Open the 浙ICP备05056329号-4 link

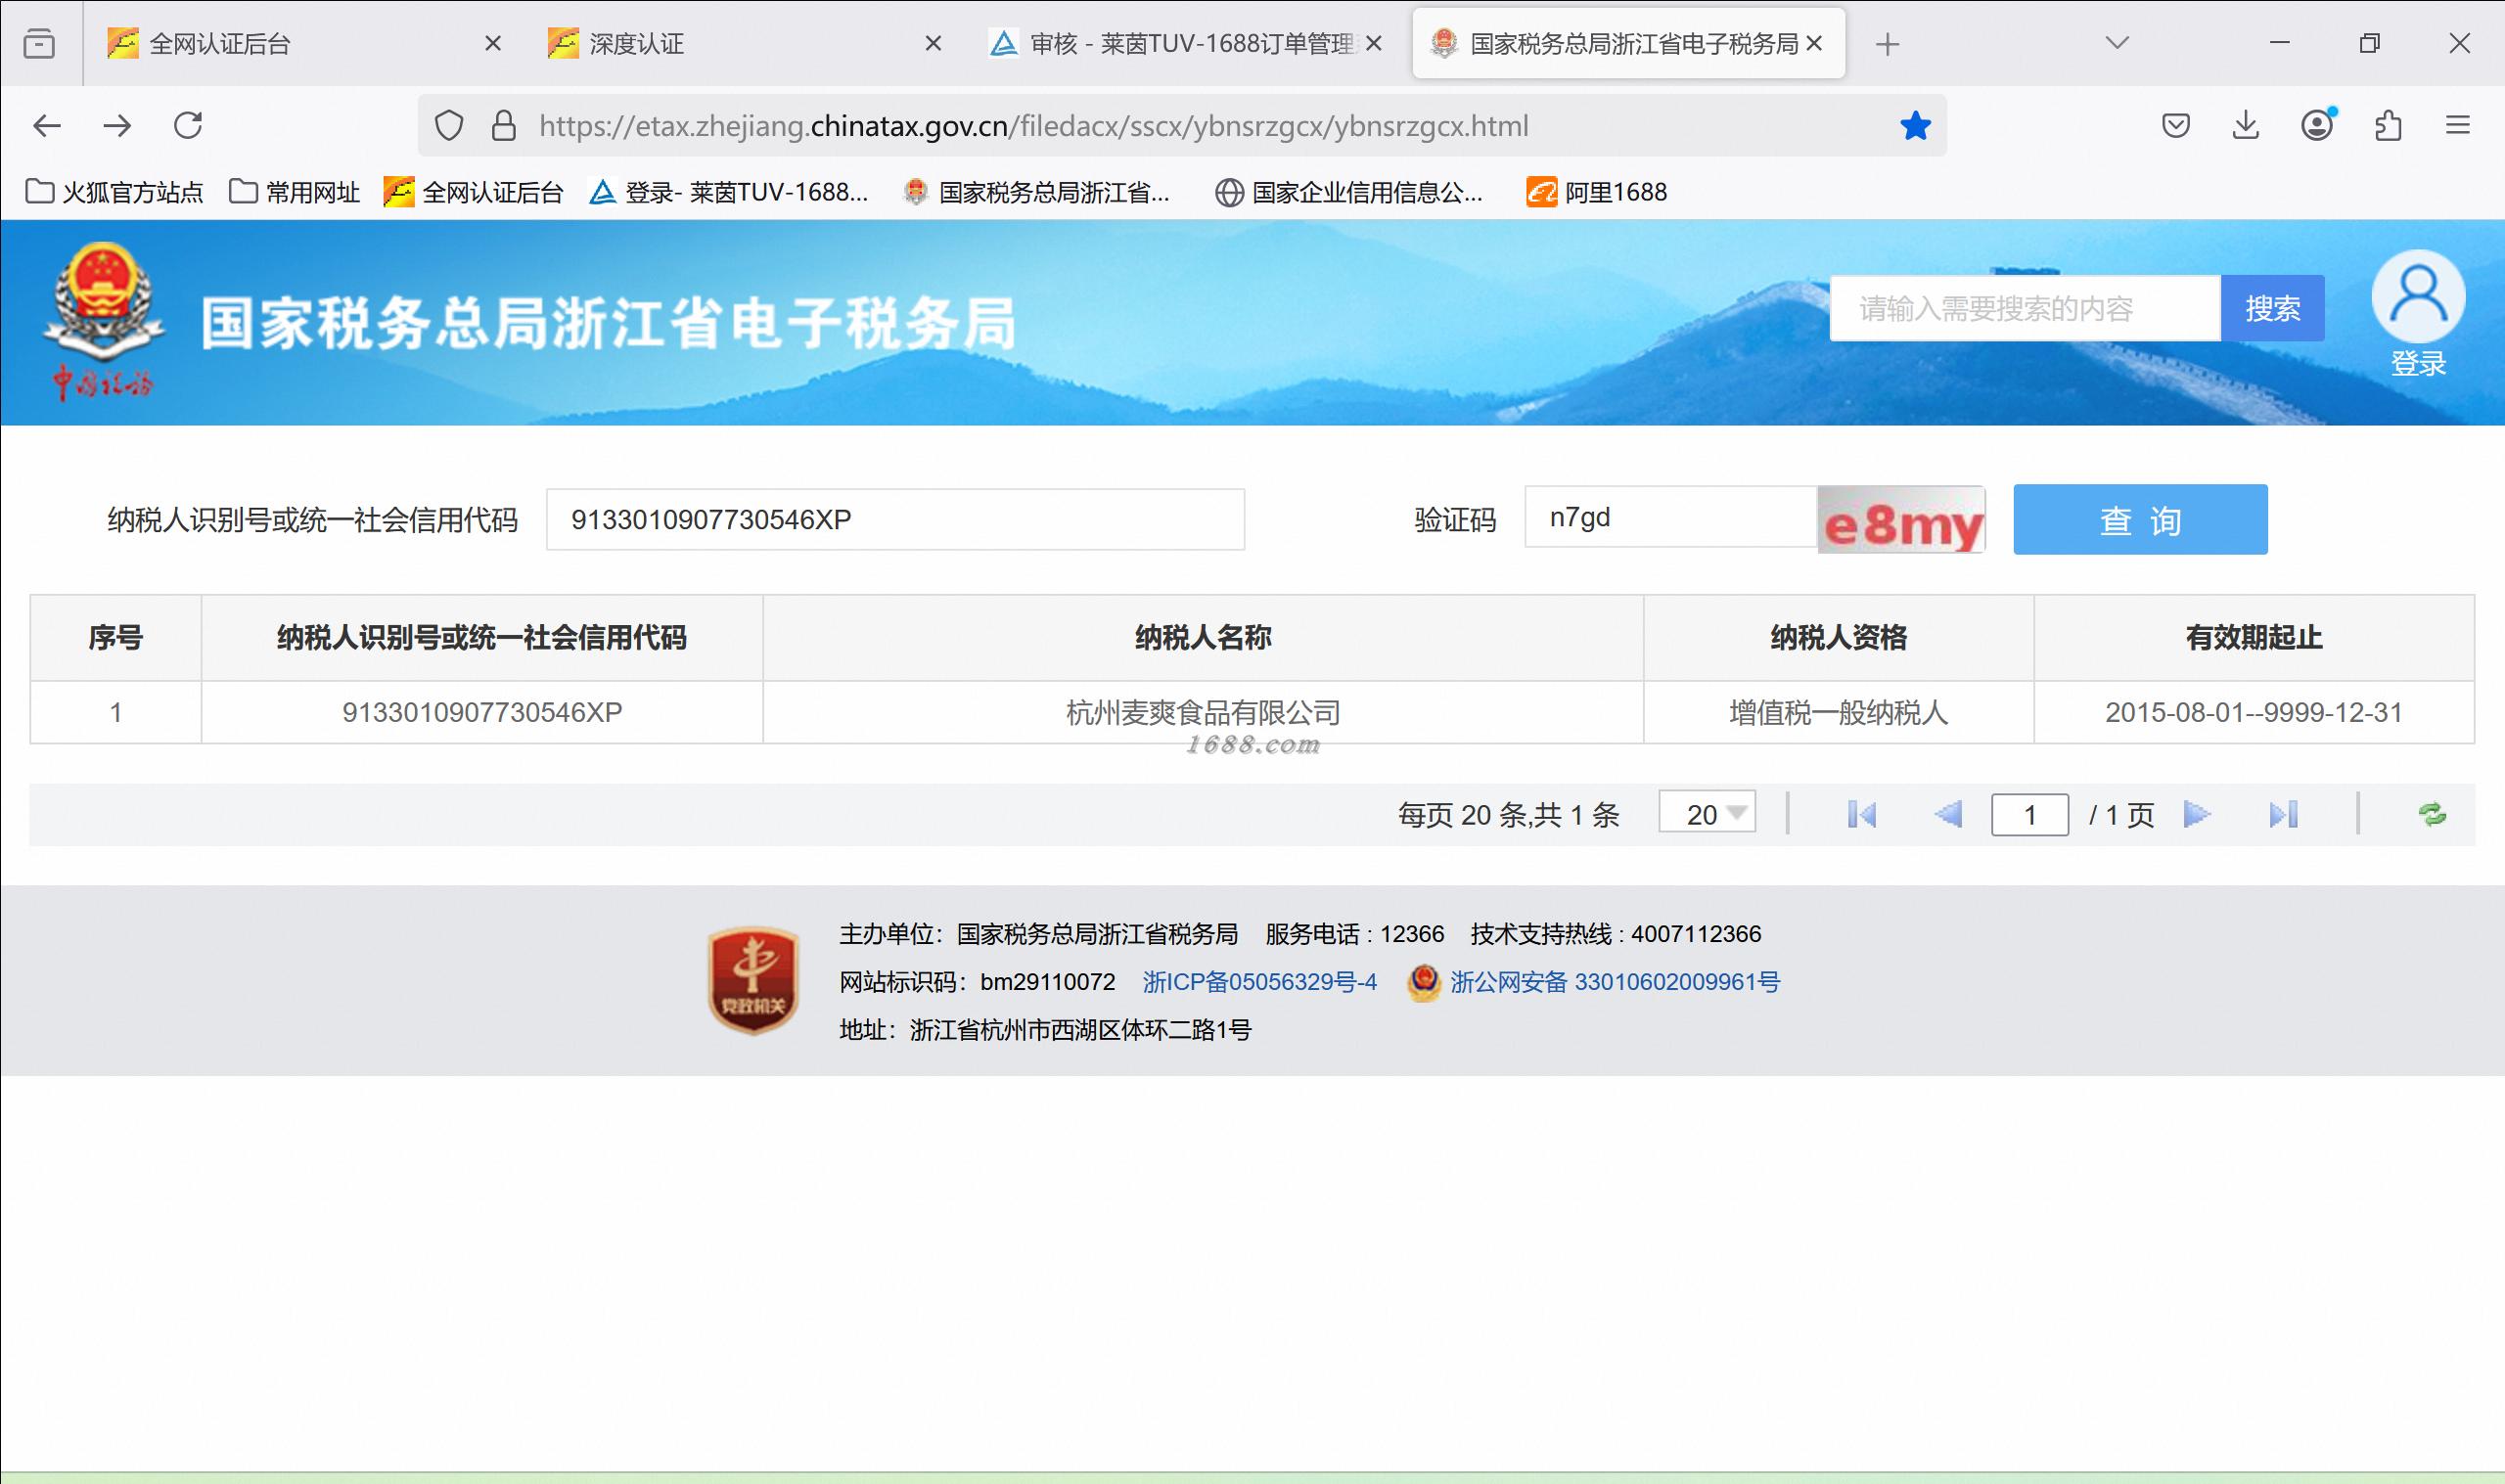(x=1259, y=982)
